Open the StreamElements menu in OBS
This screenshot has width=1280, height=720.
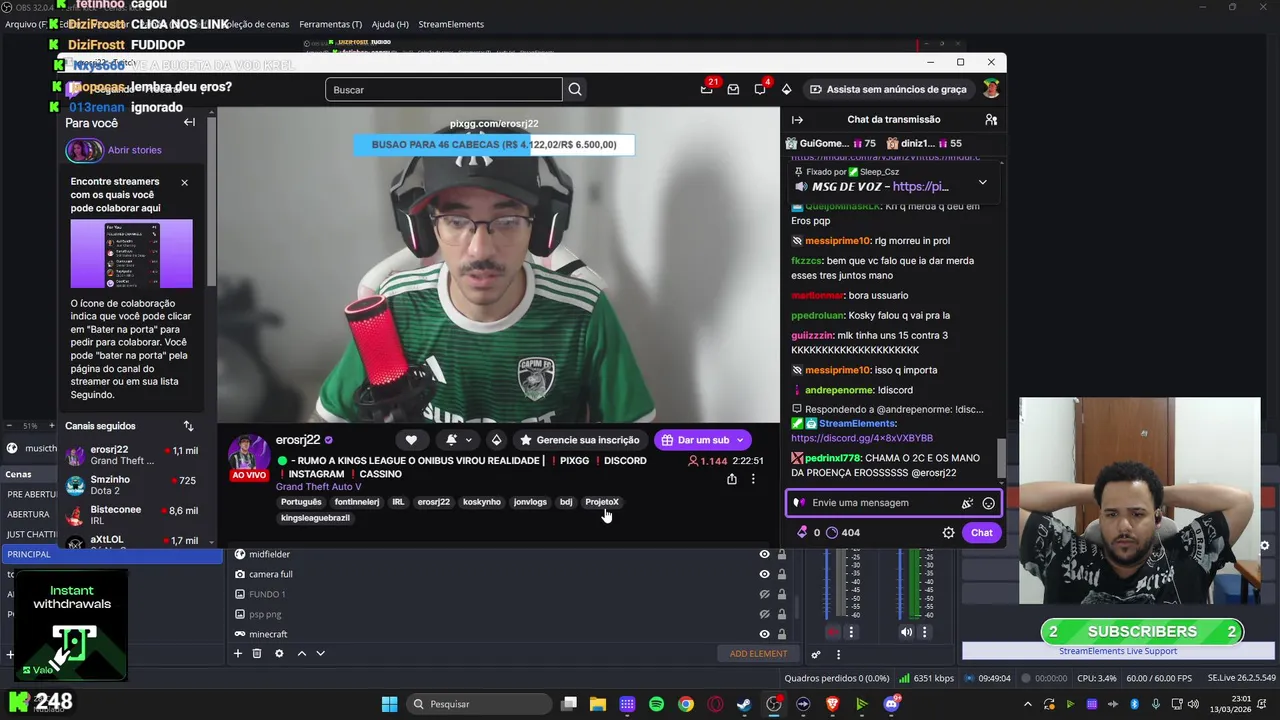coord(451,24)
